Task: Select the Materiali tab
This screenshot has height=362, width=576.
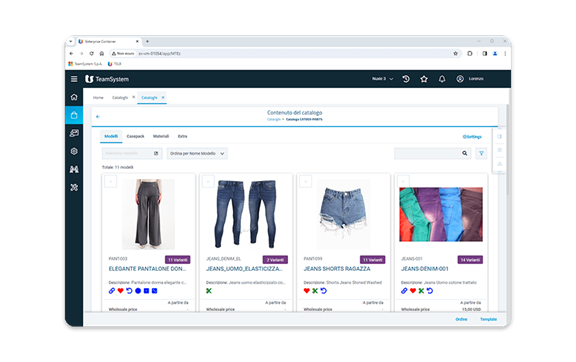Action: 161,136
